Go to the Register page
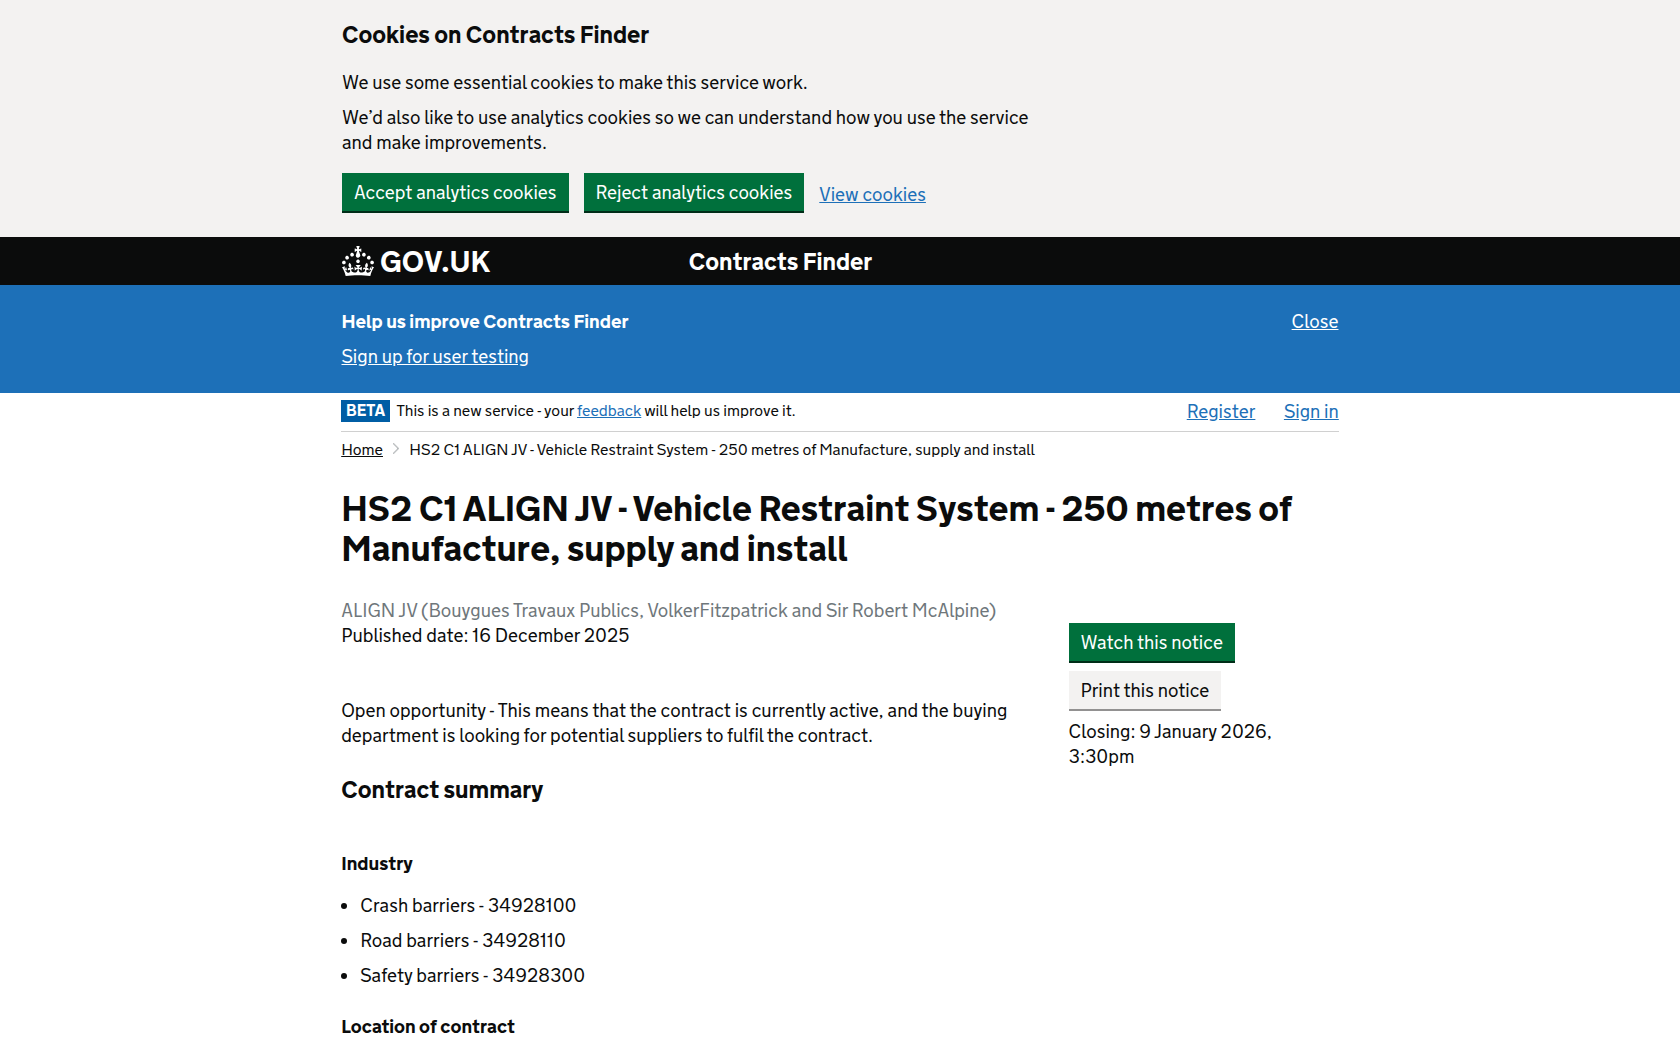Screen dimensions: 1680x1050 pyautogui.click(x=1220, y=412)
